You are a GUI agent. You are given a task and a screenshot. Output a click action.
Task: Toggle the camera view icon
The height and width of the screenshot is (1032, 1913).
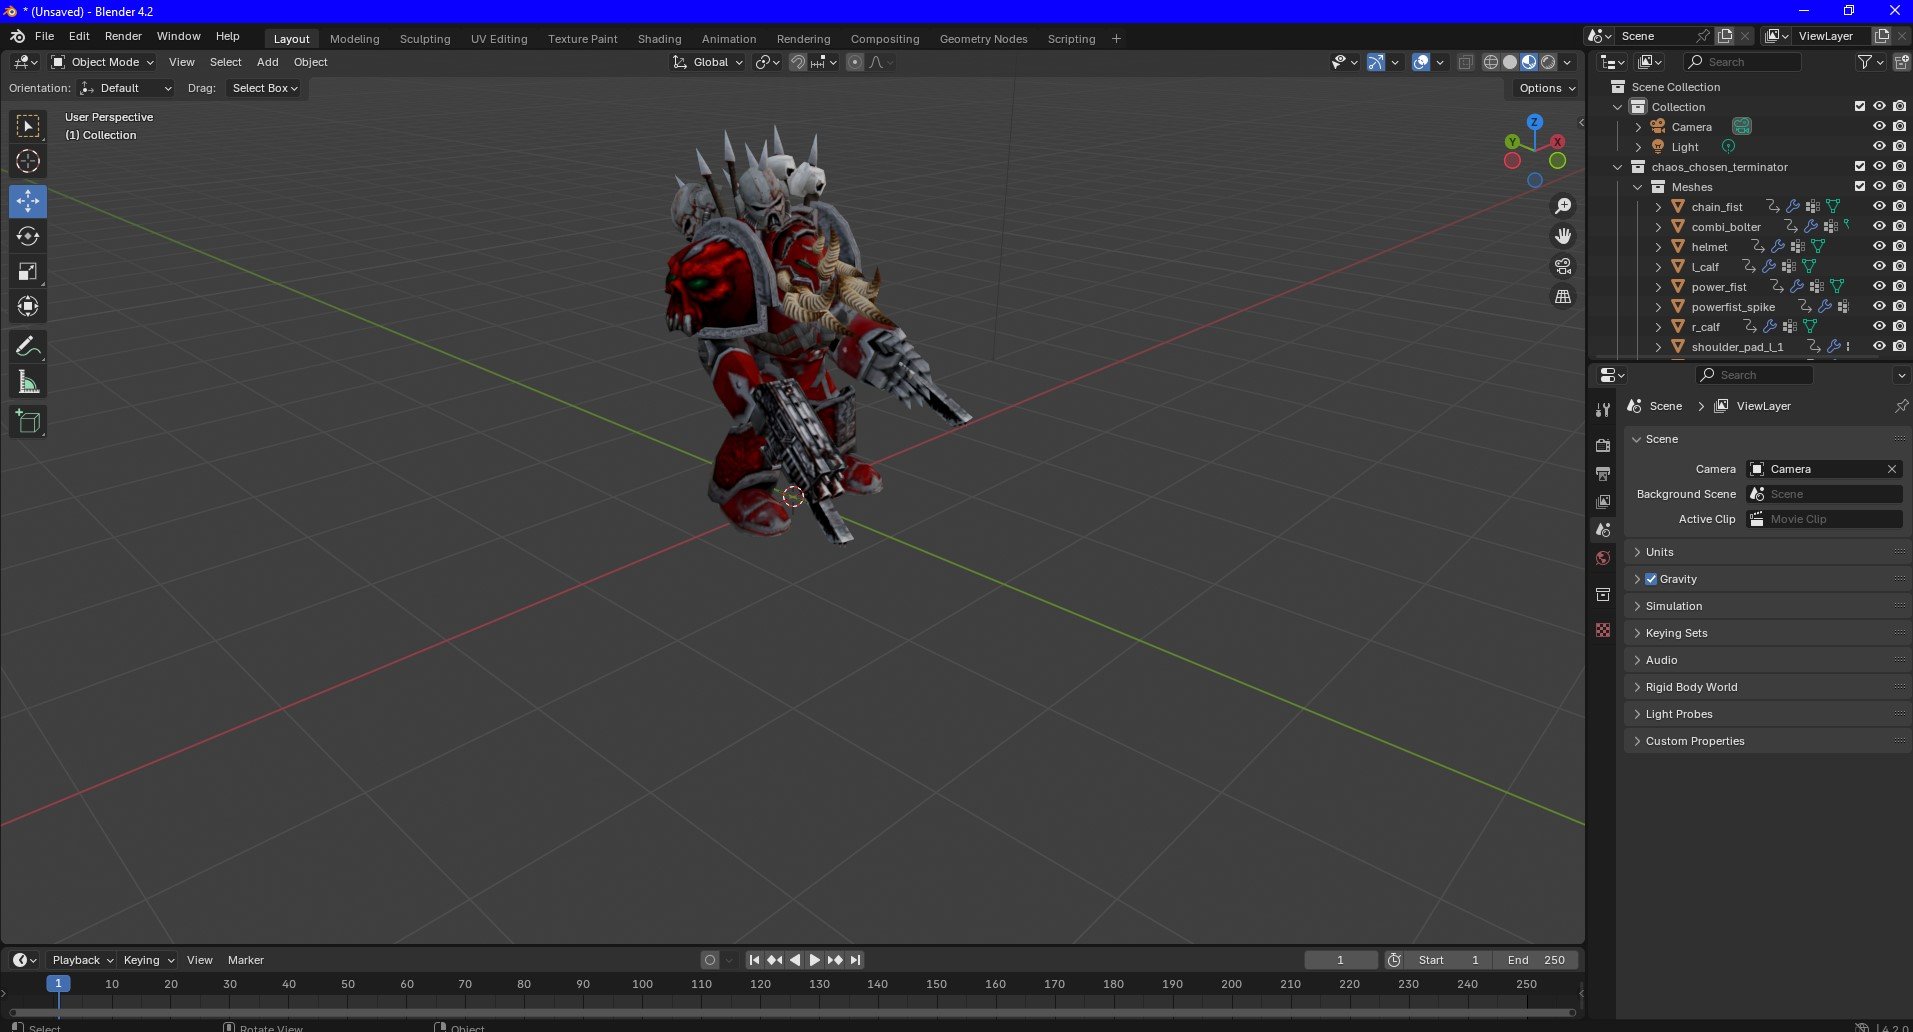tap(1562, 266)
